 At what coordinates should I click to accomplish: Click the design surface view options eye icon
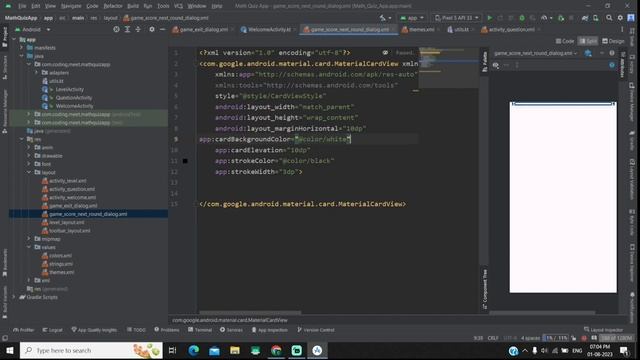tap(496, 65)
